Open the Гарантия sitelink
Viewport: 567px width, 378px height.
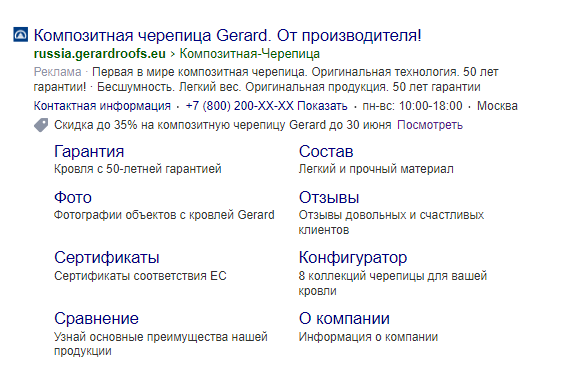(x=89, y=151)
